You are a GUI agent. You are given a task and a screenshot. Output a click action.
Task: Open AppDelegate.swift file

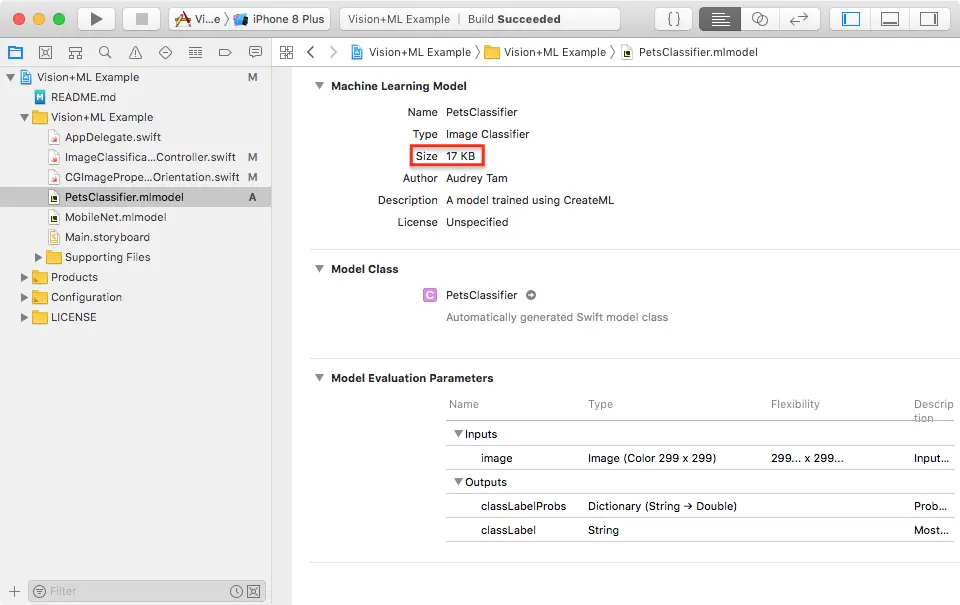113,137
